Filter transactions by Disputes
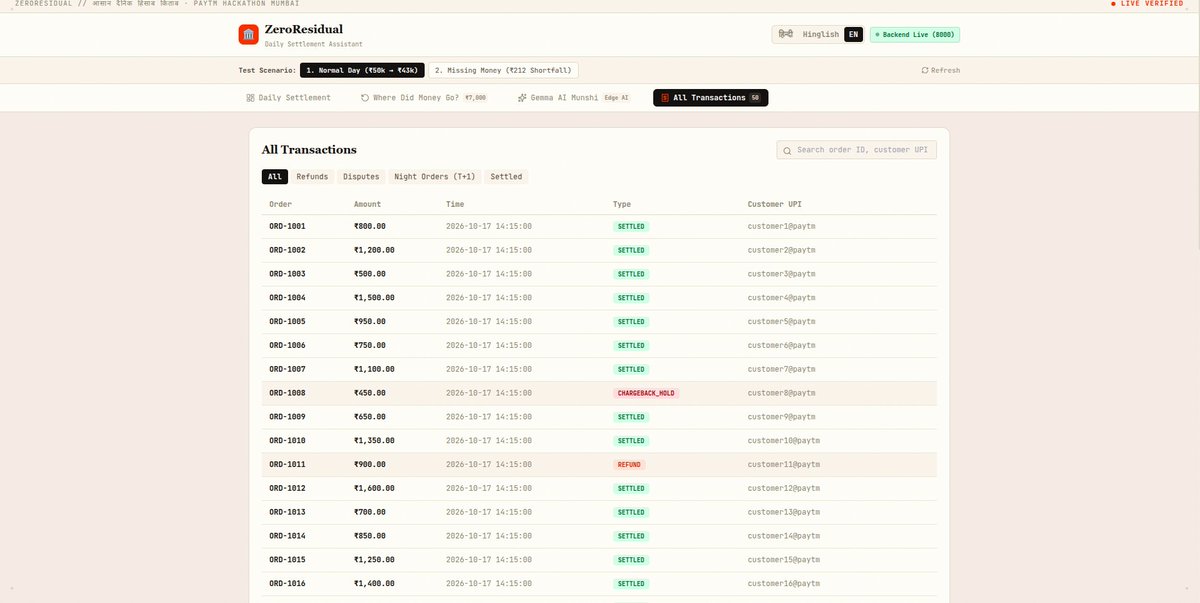 pos(361,176)
